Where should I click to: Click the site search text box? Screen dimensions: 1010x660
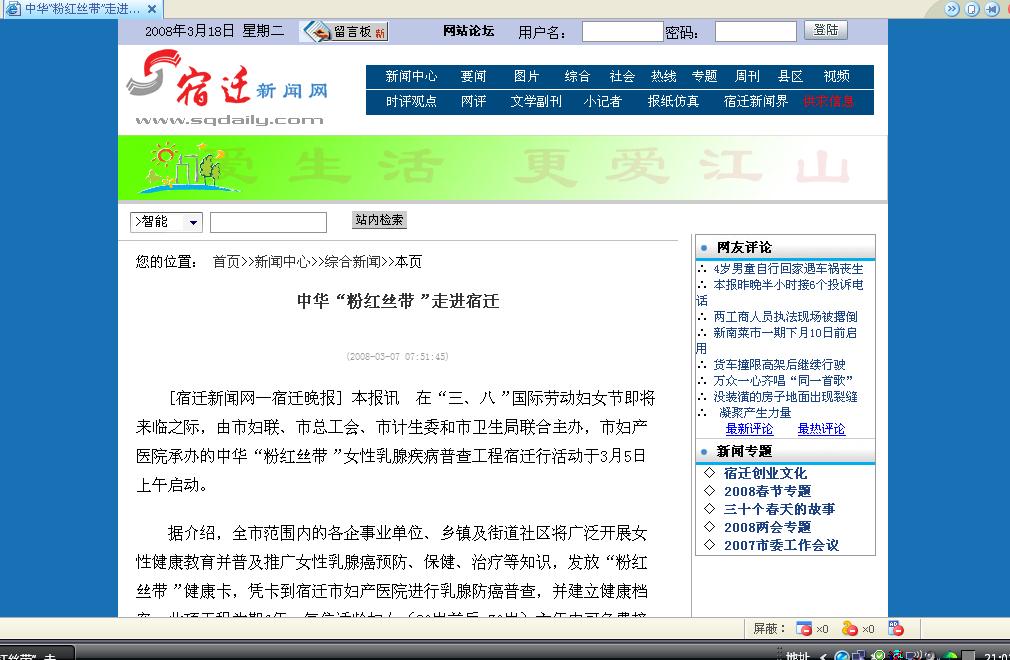[268, 222]
